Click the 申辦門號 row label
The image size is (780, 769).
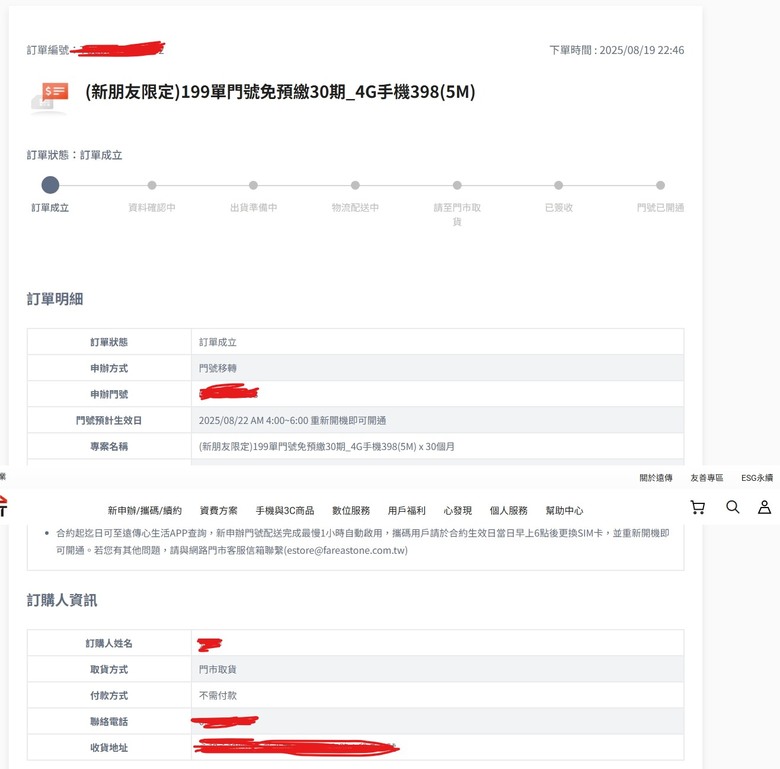click(x=109, y=394)
